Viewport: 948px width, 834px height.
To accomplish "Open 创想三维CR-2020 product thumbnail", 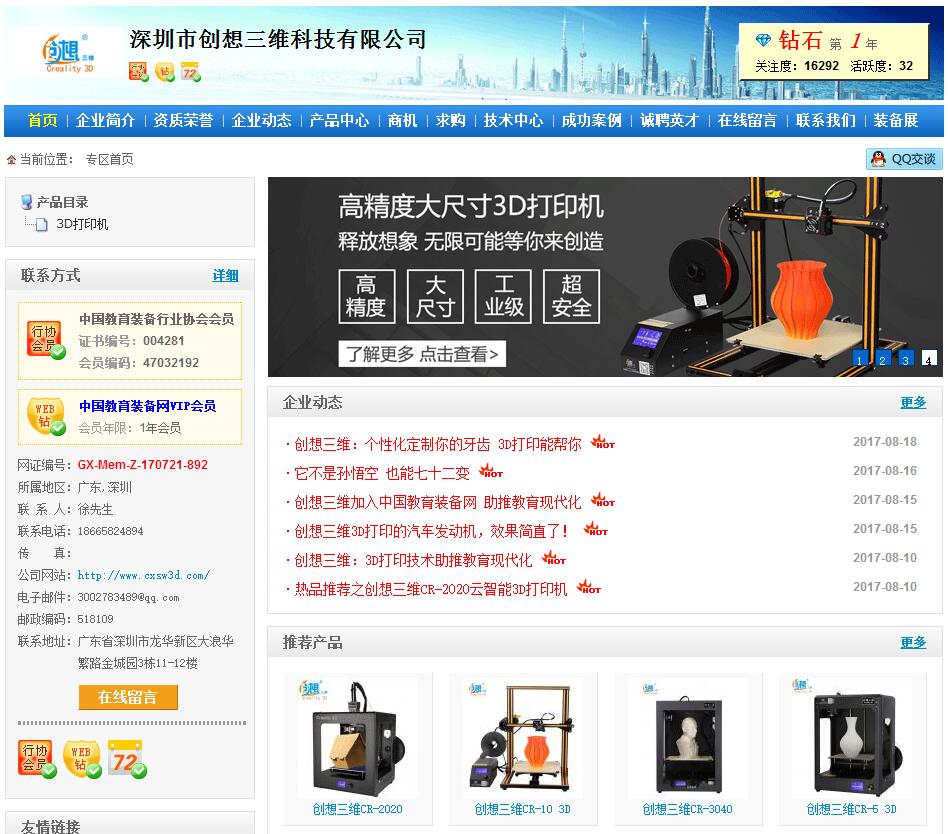I will pyautogui.click(x=358, y=737).
